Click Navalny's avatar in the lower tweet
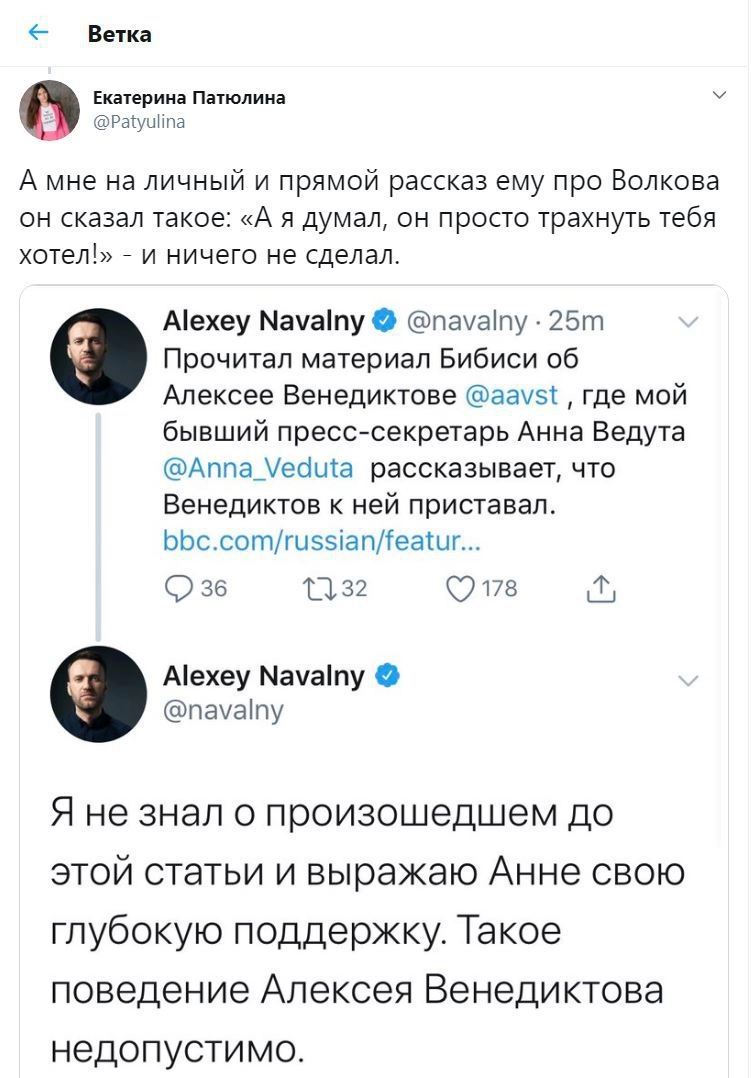 coord(99,693)
